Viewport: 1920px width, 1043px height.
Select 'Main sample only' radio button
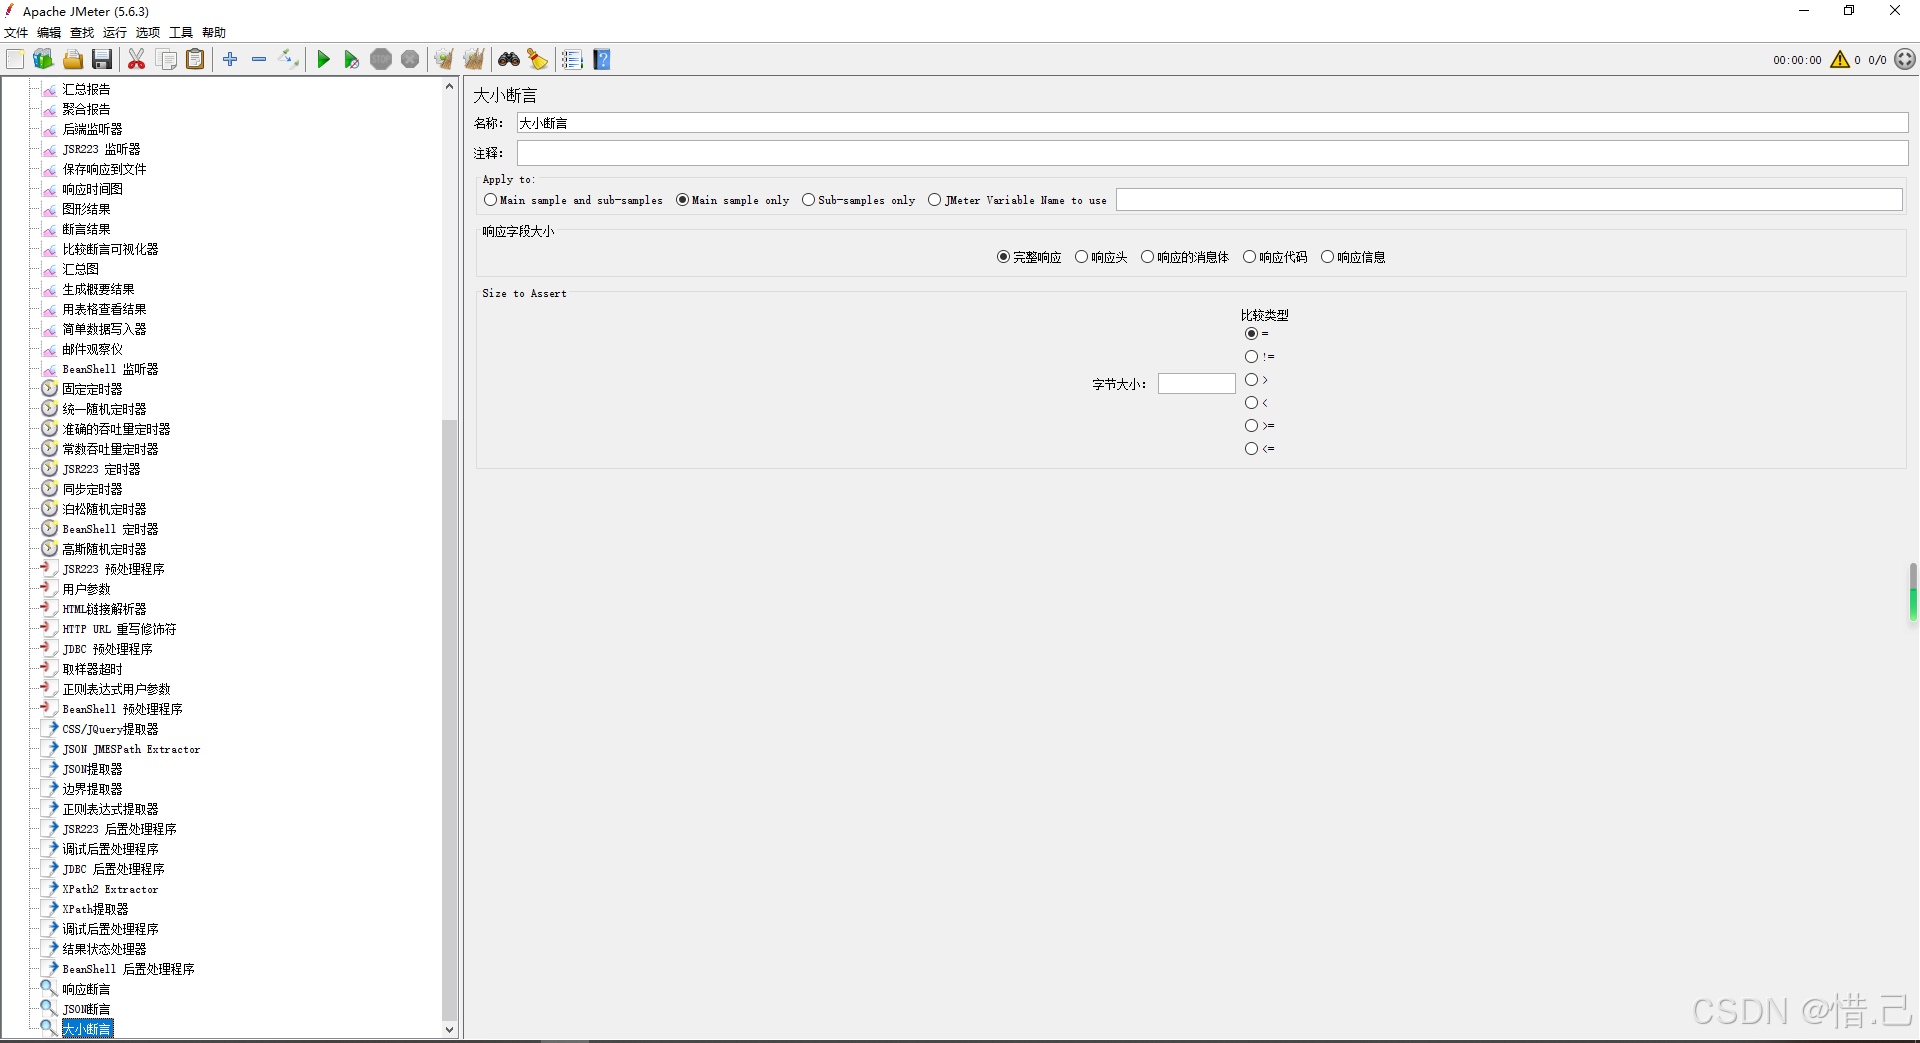[733, 200]
